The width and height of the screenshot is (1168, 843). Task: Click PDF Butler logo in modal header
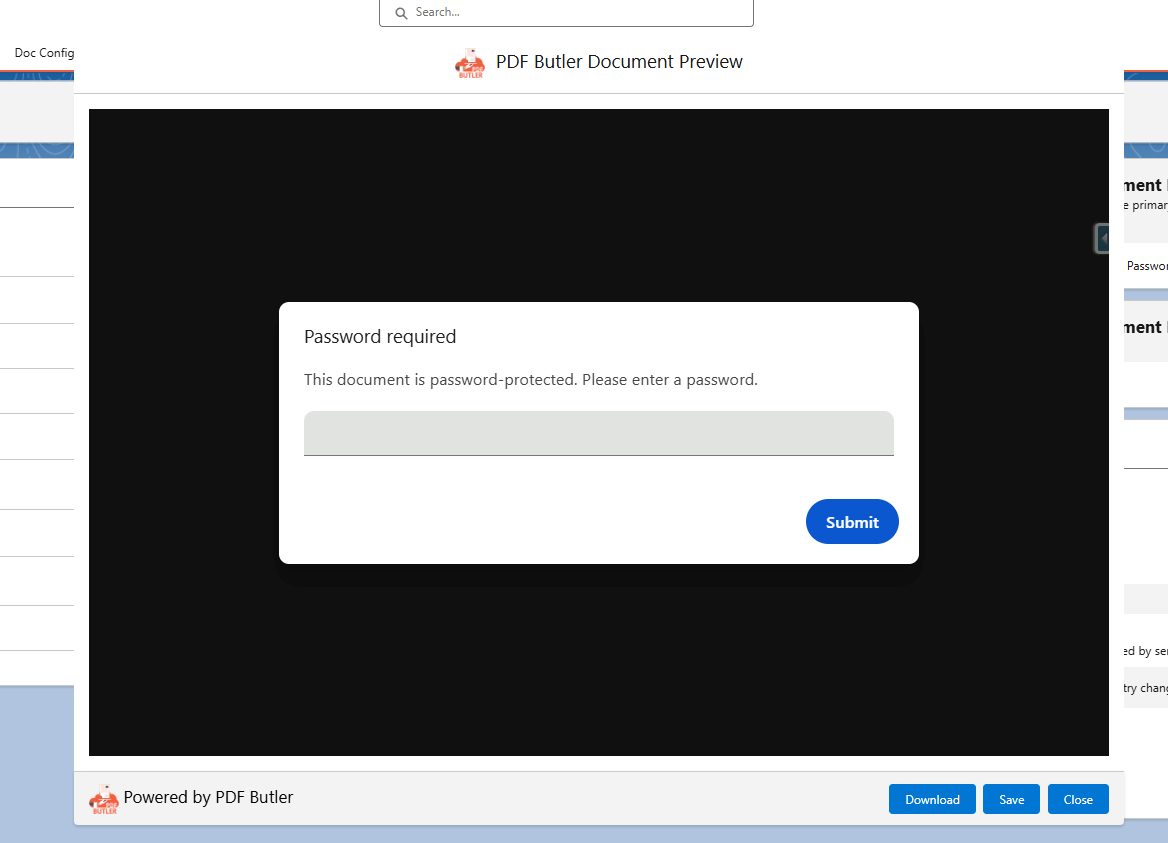click(x=470, y=63)
